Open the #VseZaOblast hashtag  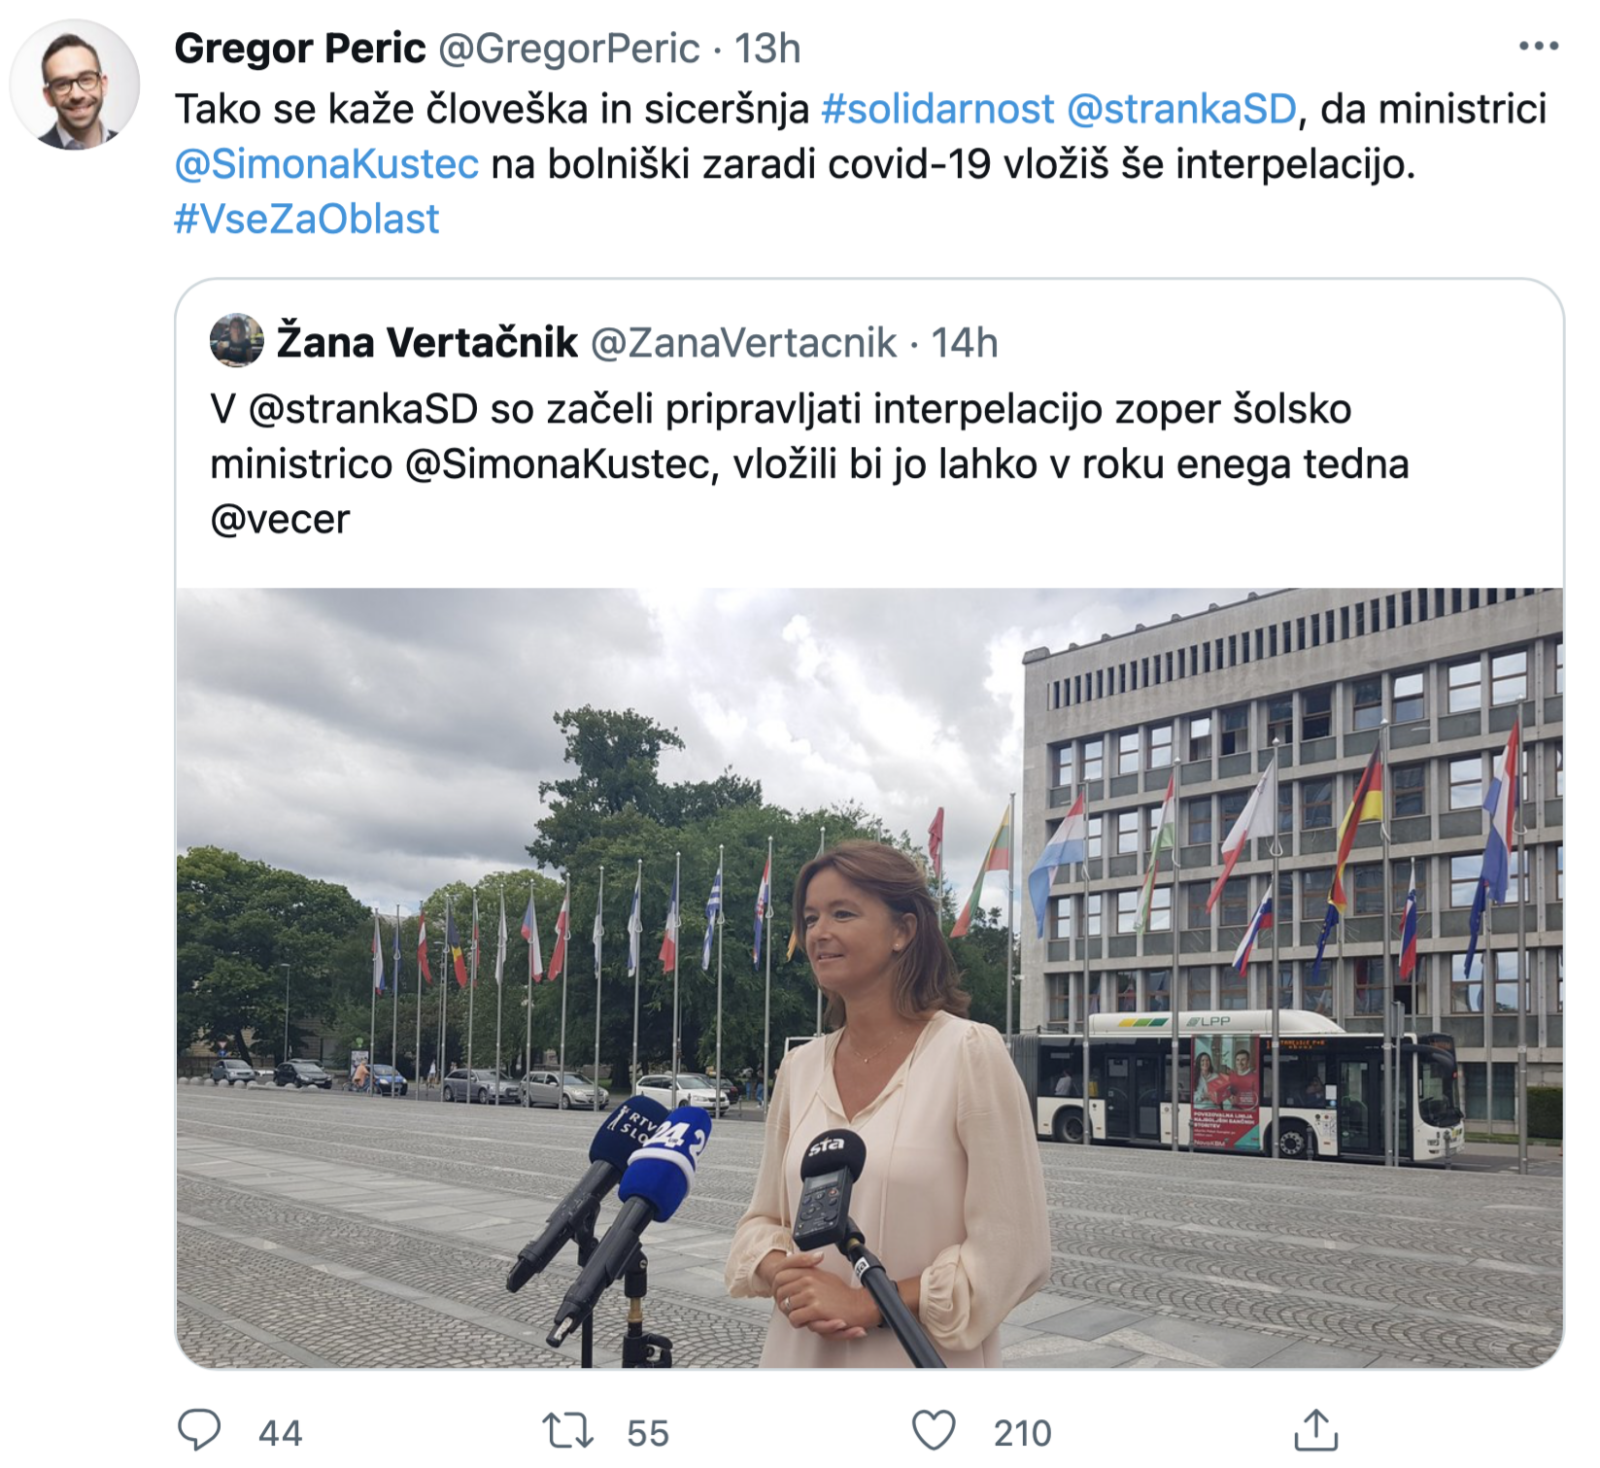coord(307,219)
